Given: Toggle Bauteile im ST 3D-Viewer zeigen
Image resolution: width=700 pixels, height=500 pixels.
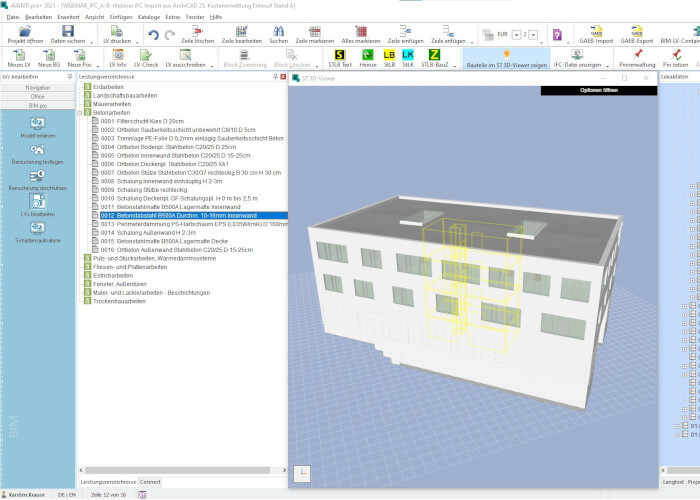Looking at the screenshot, I should 507,58.
